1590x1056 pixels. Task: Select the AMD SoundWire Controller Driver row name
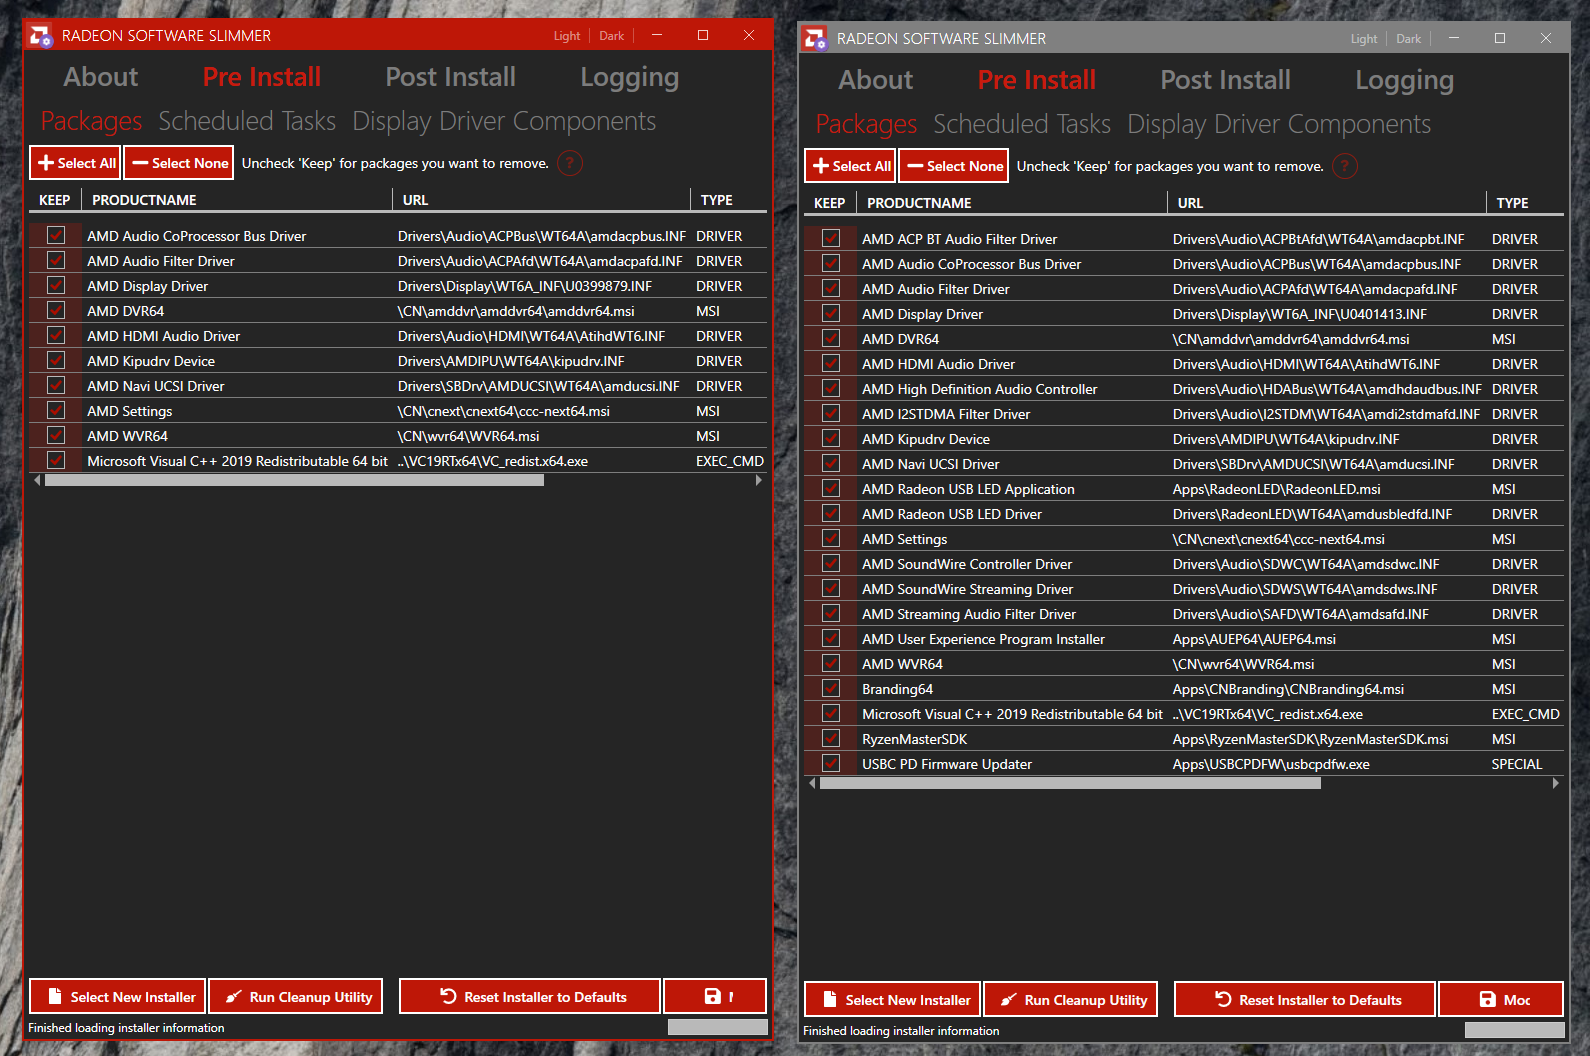pyautogui.click(x=967, y=564)
